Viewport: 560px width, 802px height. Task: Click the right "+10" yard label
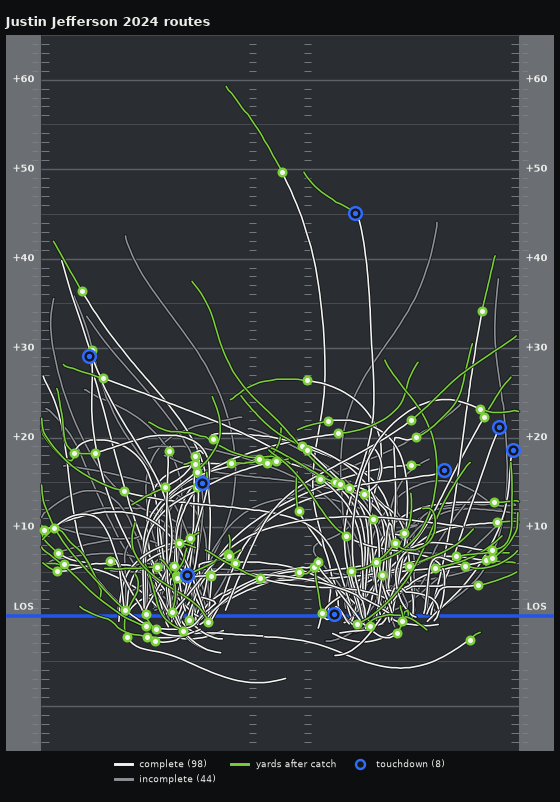click(536, 526)
